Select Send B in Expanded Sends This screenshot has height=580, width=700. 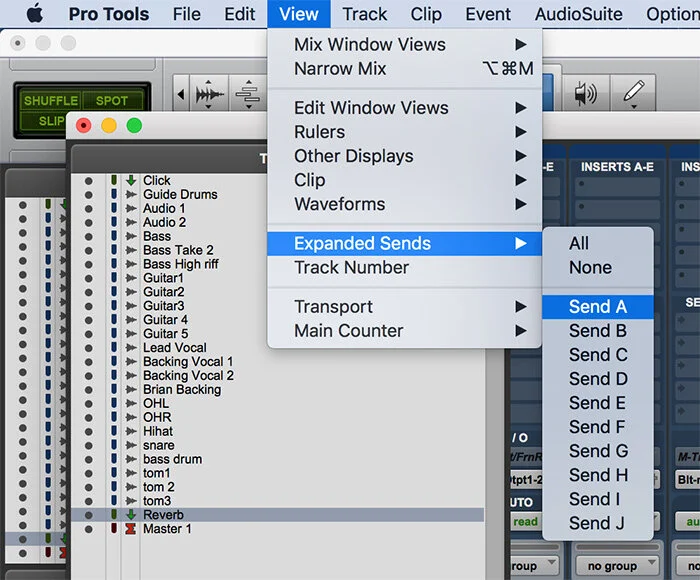[x=598, y=331]
